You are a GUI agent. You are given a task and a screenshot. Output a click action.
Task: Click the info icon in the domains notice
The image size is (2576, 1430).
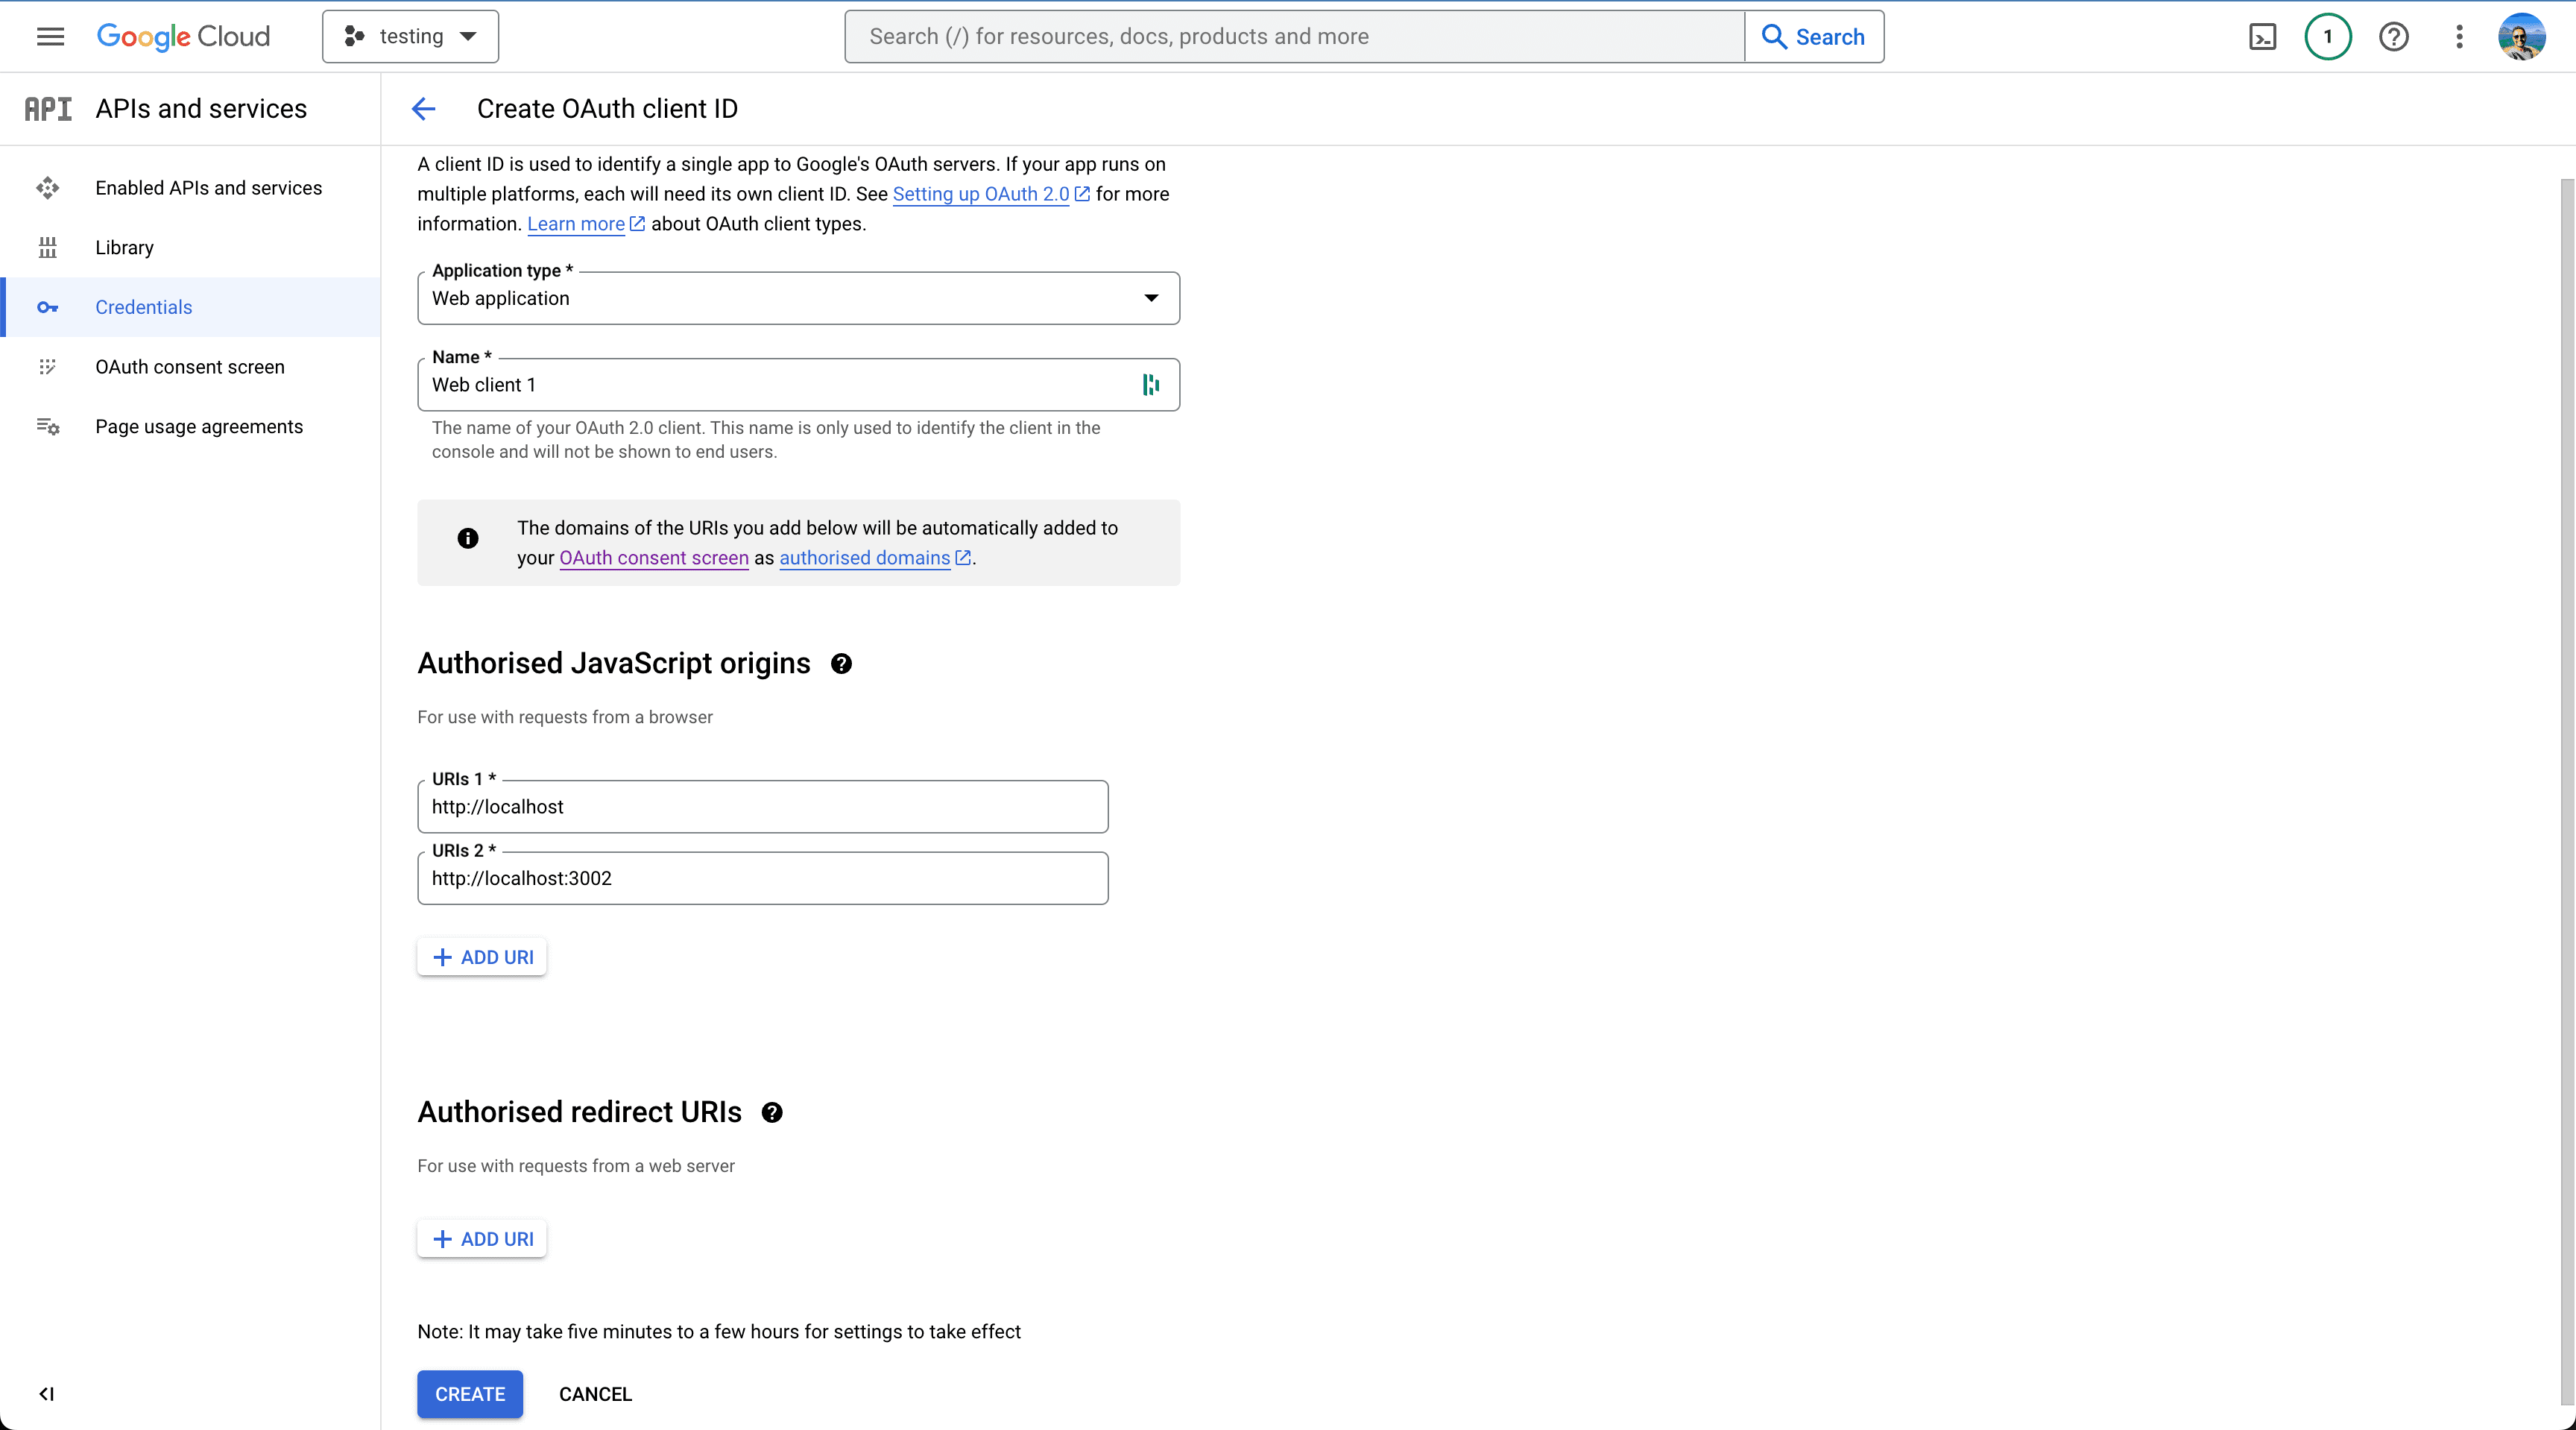pyautogui.click(x=467, y=538)
